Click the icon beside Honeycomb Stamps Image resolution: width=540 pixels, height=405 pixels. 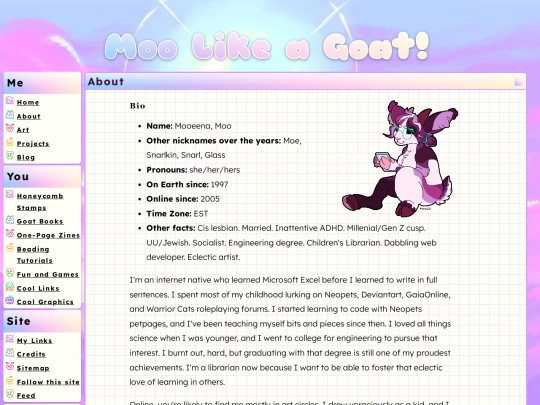[10, 194]
